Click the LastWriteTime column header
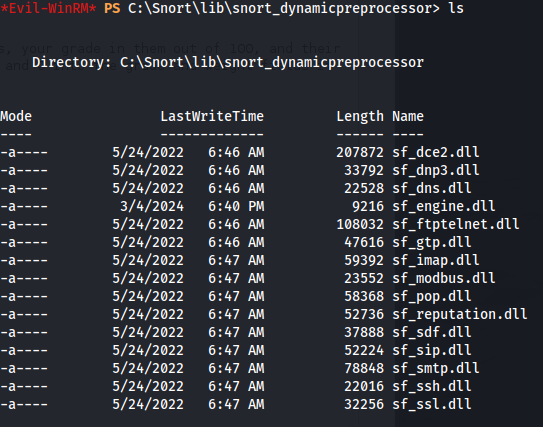Screen dimensions: 543x427 pyautogui.click(x=212, y=116)
